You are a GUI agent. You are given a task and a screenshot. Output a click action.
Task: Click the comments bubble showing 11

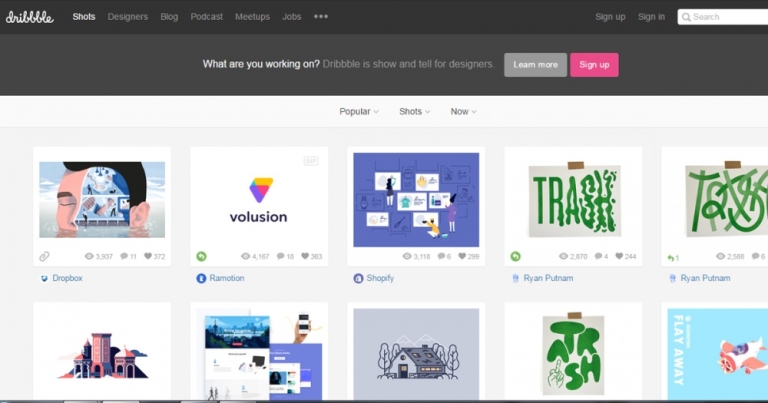[x=124, y=256]
